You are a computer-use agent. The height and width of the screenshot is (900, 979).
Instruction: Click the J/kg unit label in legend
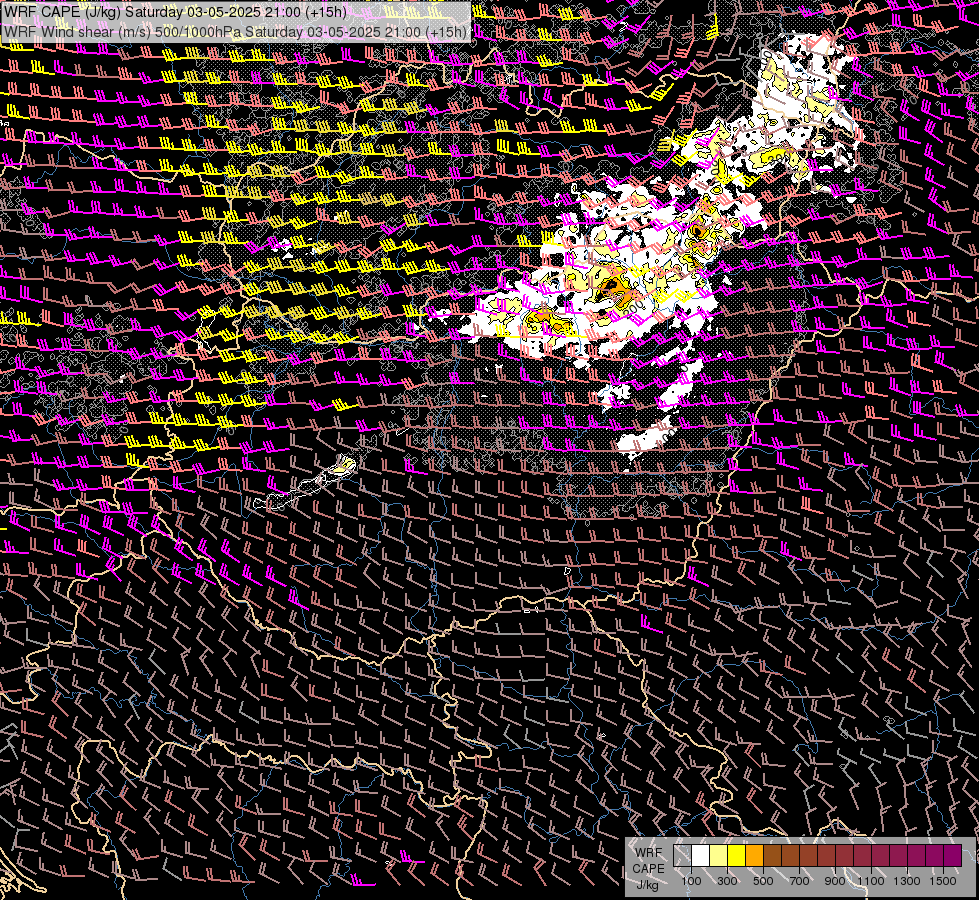pyautogui.click(x=647, y=885)
